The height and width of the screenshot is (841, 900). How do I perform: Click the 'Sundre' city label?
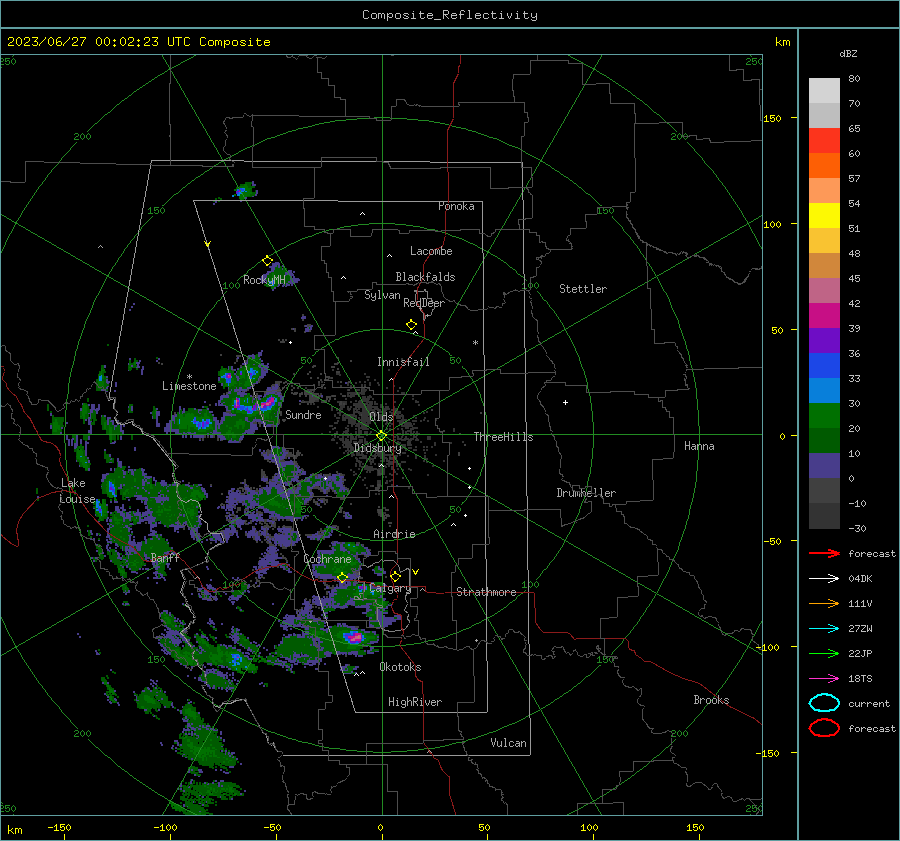point(304,414)
